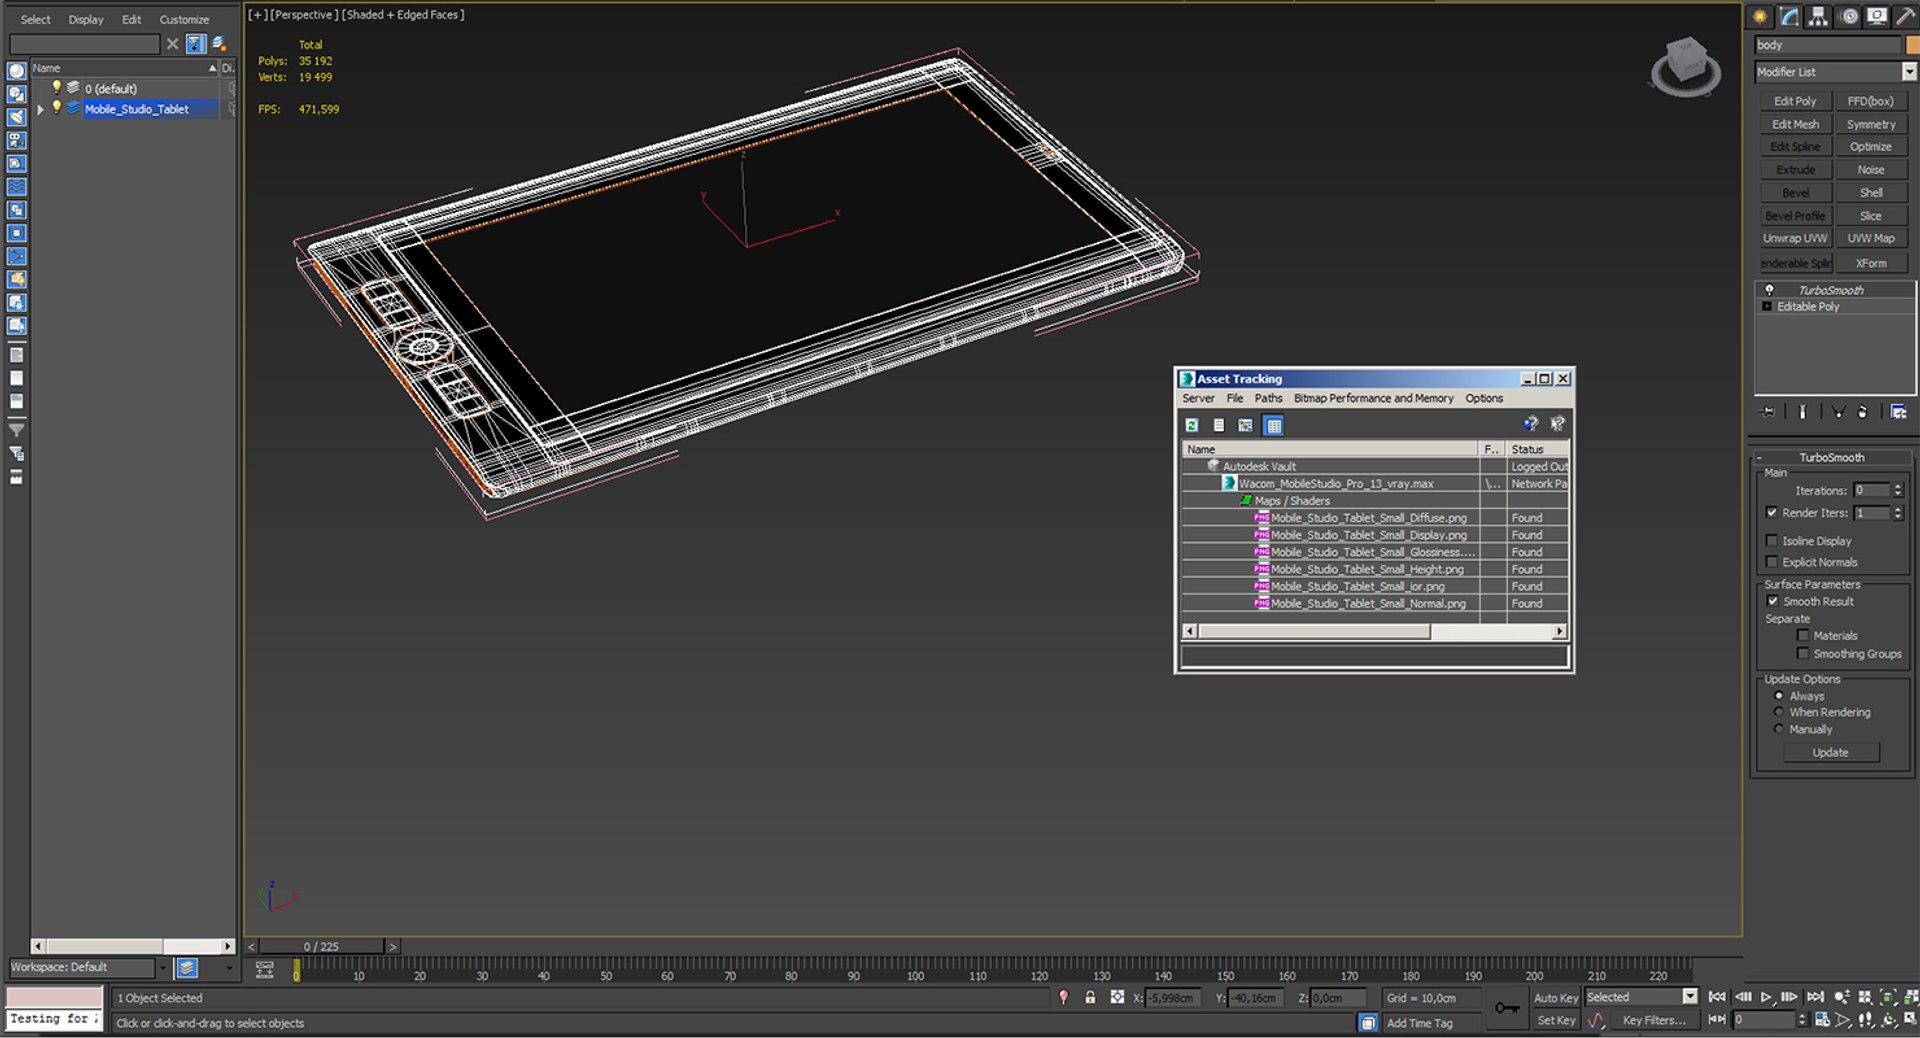
Task: Open Display menu in Scene Explorer
Action: click(86, 19)
